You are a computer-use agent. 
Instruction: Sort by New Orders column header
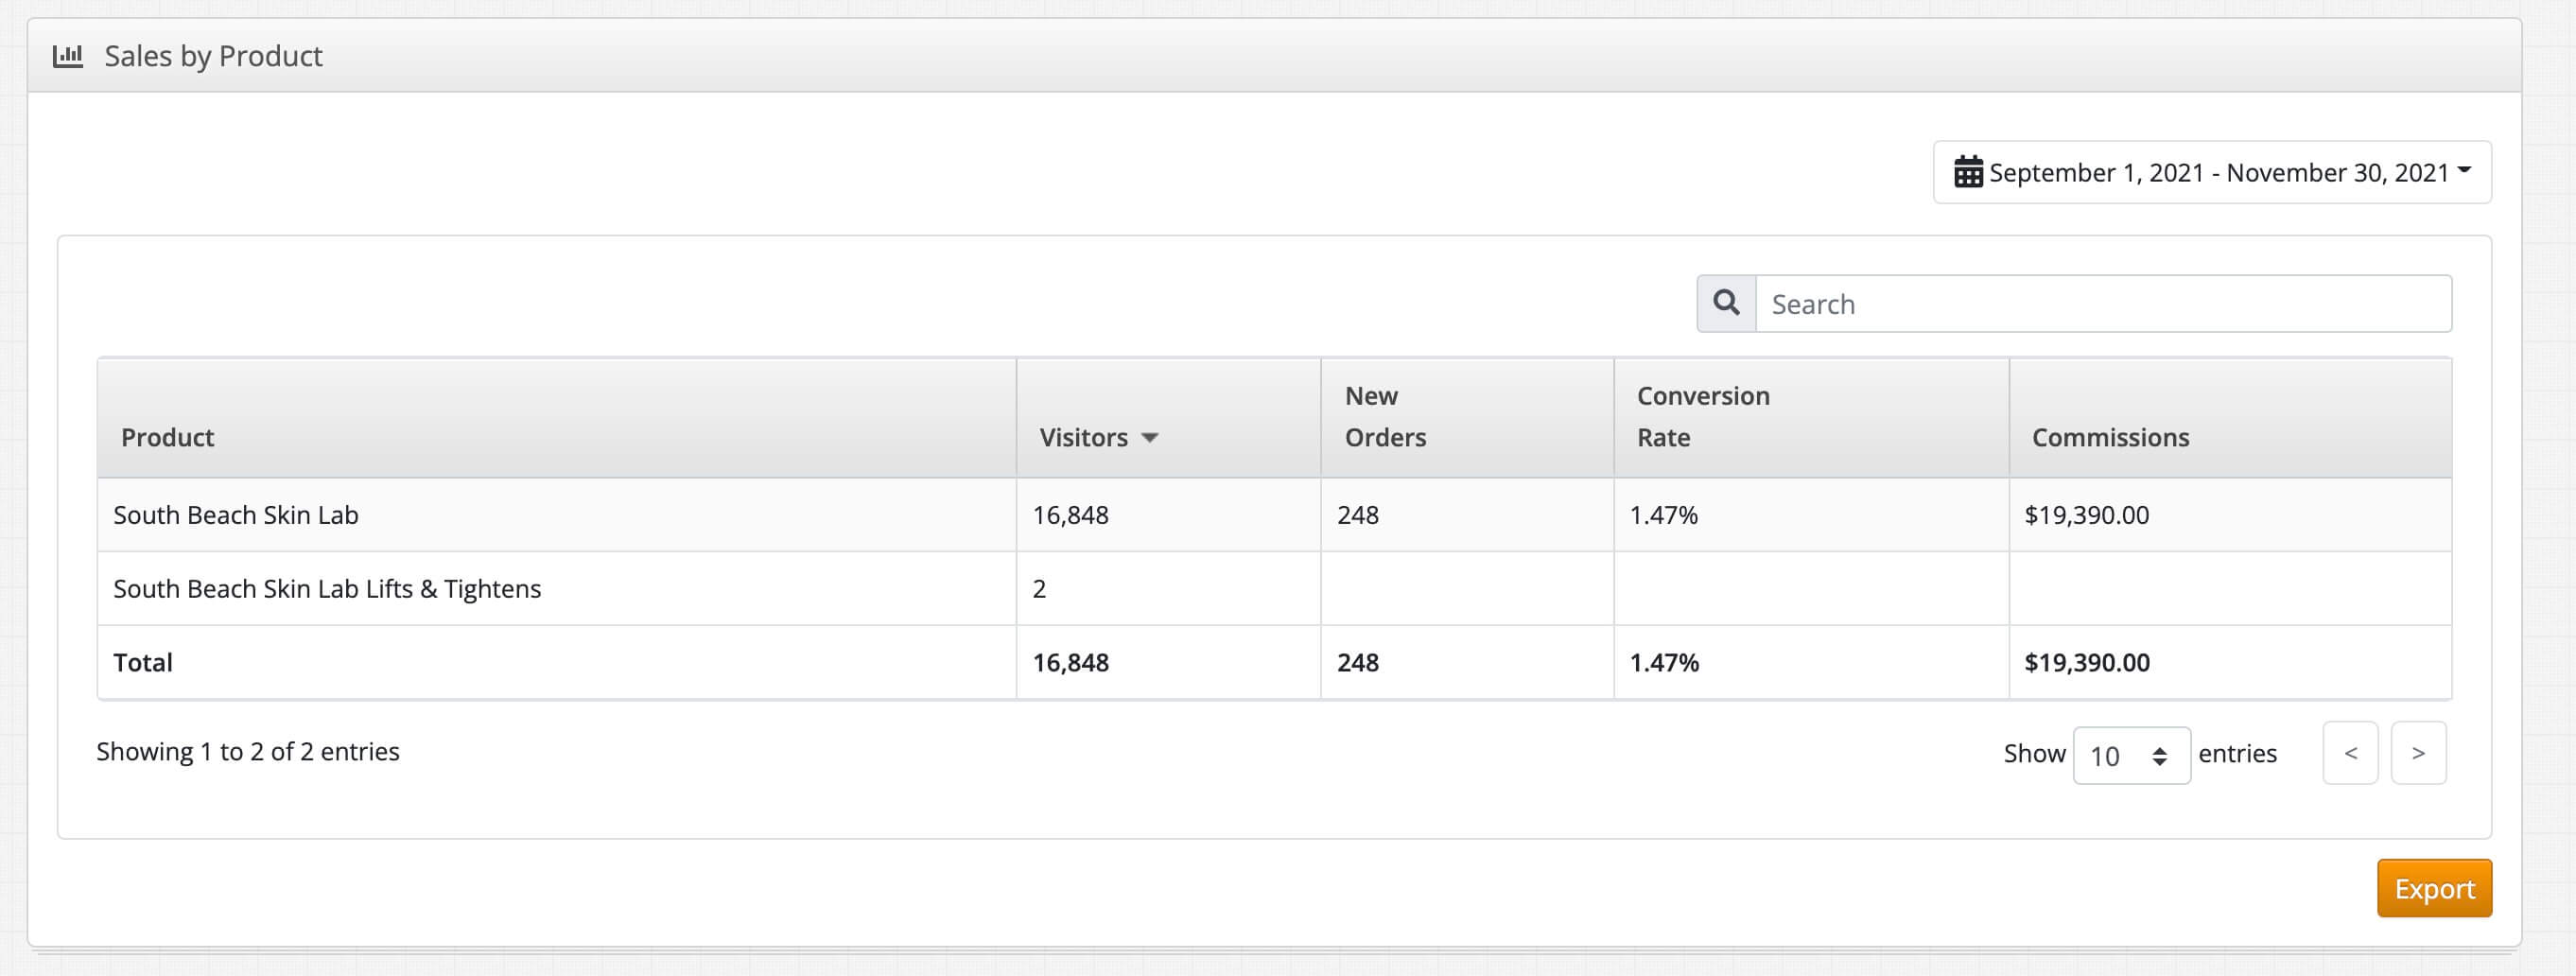pos(1467,418)
